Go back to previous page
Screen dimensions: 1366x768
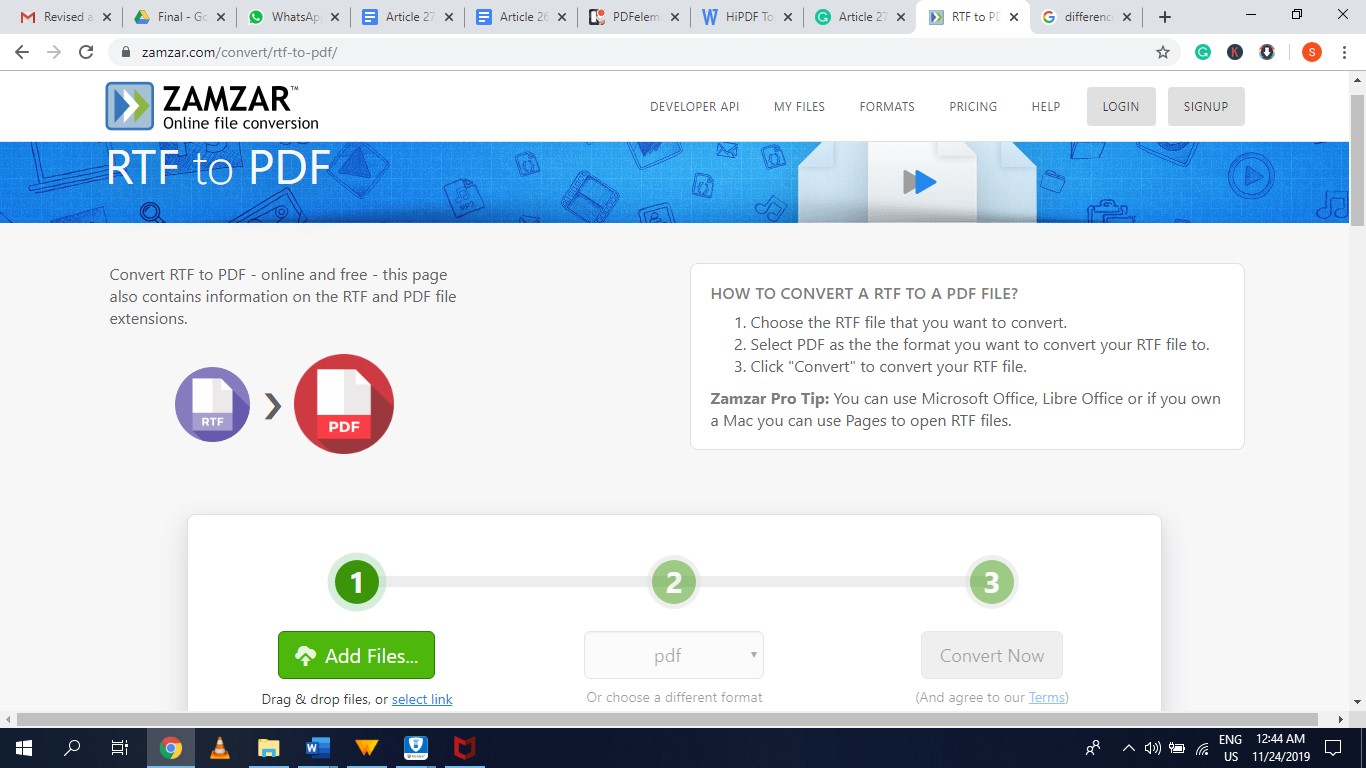coord(22,52)
